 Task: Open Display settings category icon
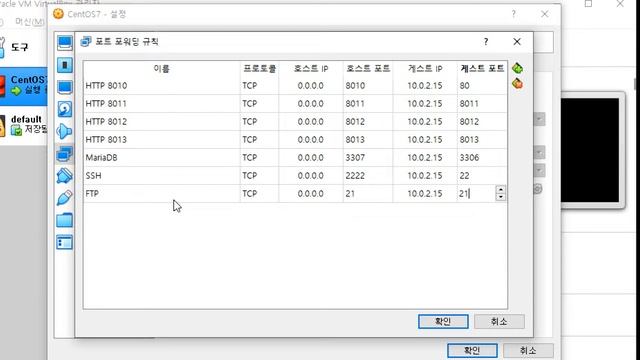(64, 87)
